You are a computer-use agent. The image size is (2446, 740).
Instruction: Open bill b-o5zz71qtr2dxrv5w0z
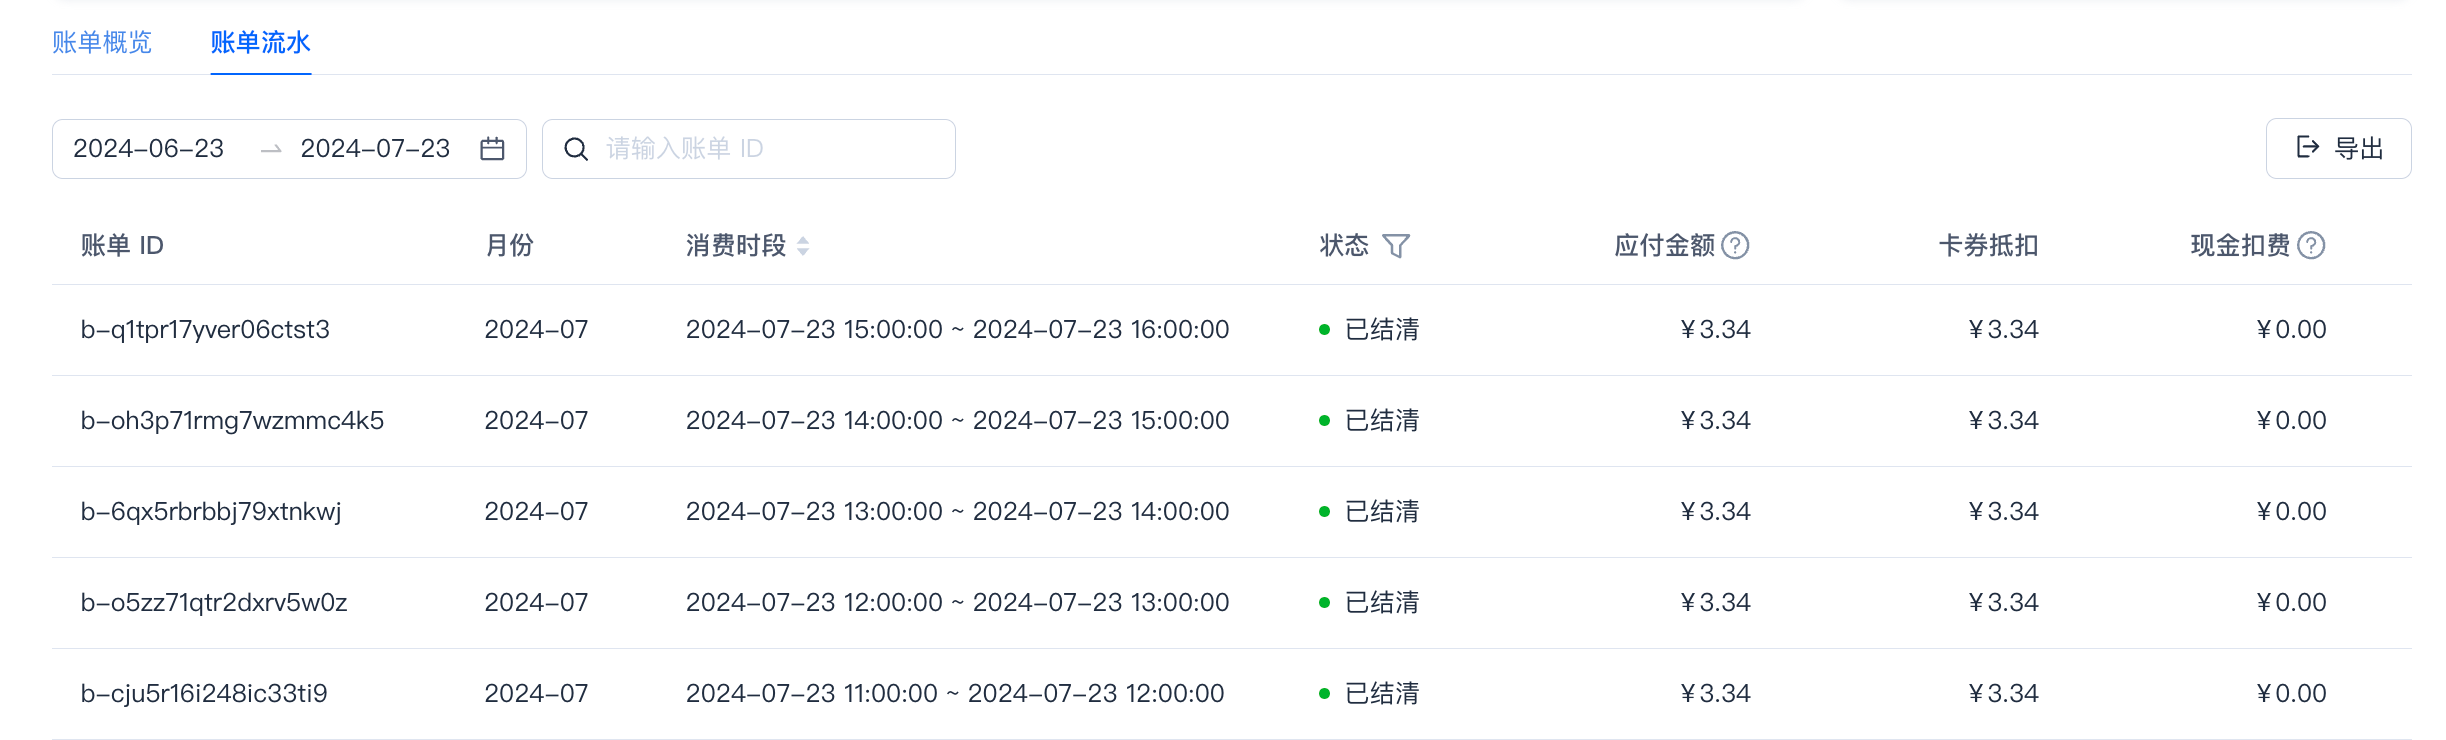[x=214, y=603]
